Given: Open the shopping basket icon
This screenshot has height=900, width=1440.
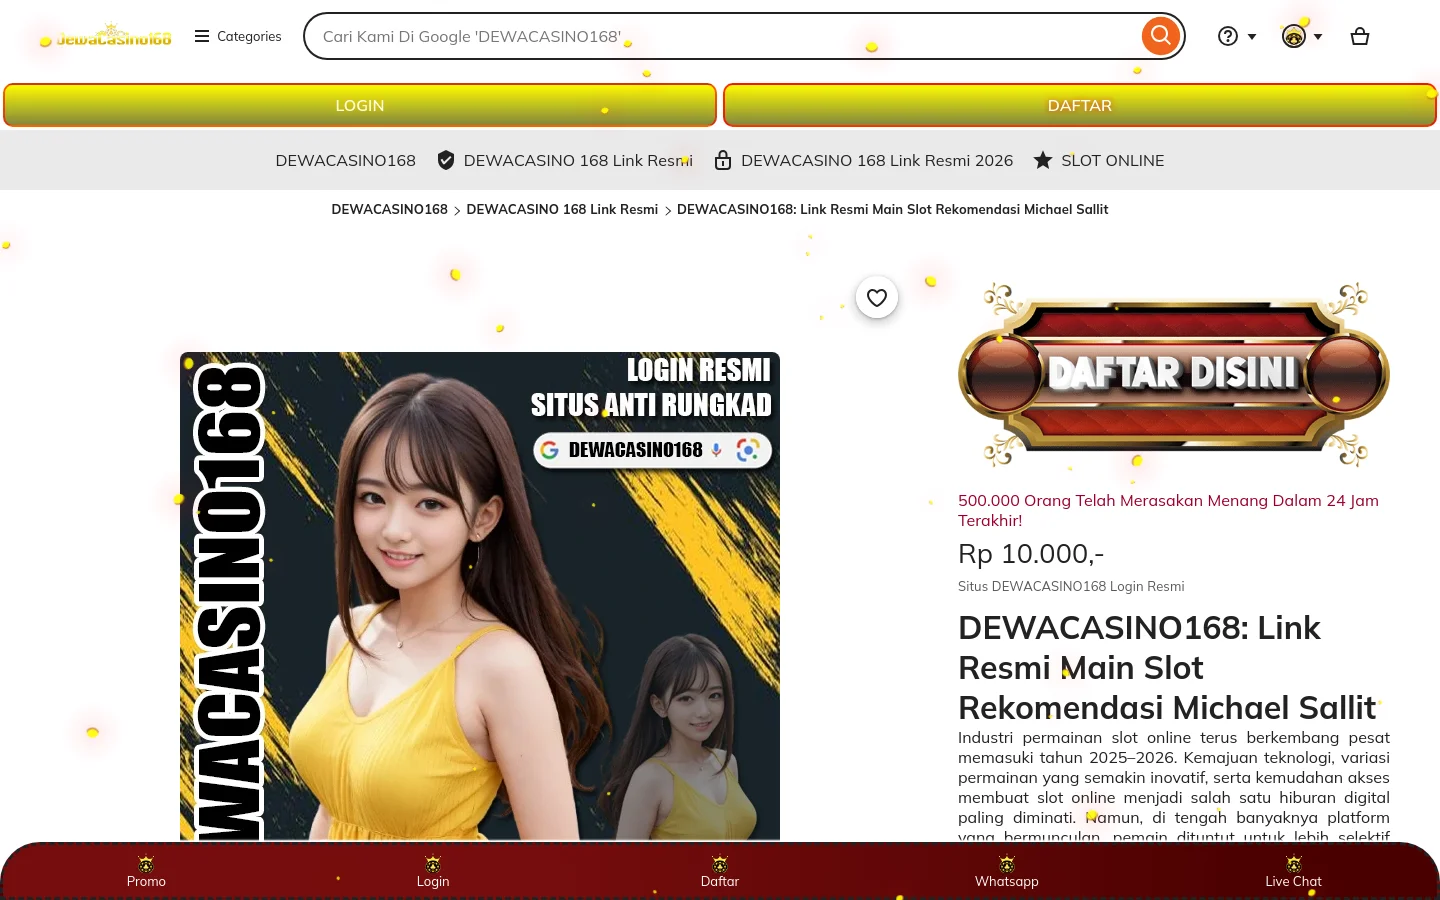Looking at the screenshot, I should [x=1360, y=36].
